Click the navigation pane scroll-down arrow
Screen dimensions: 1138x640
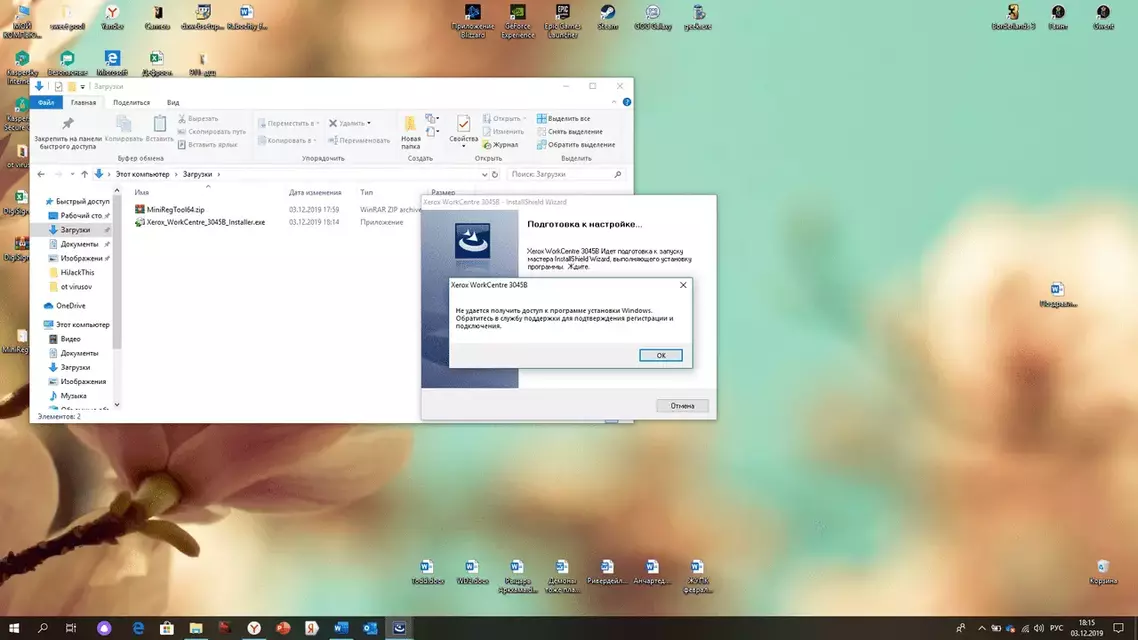click(117, 405)
